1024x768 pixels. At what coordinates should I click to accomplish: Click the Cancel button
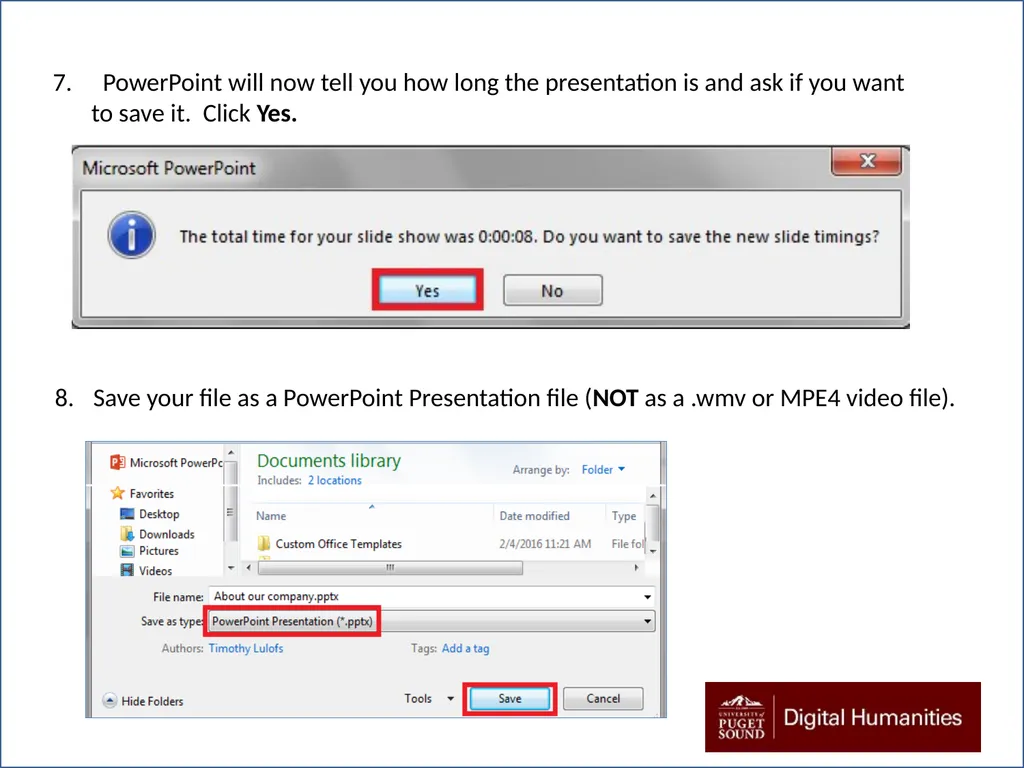(603, 698)
